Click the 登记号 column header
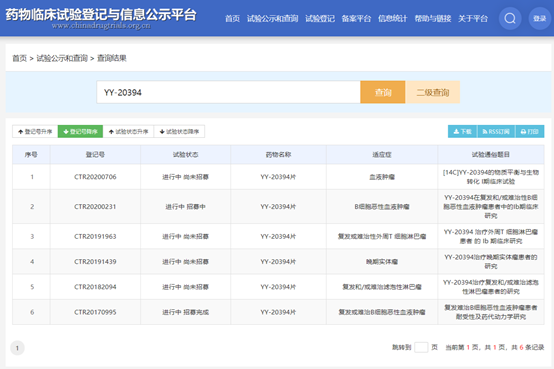Viewport: 554px width, 369px height. click(95, 154)
